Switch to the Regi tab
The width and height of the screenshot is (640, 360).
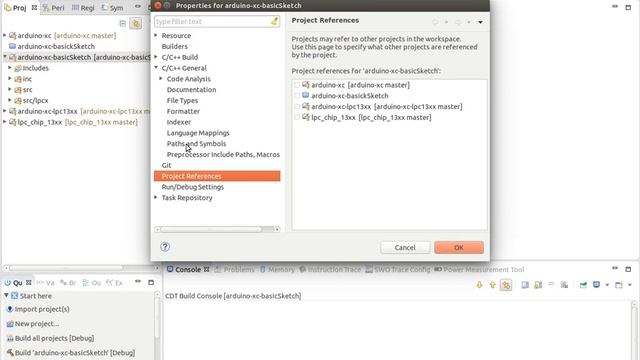tap(83, 8)
